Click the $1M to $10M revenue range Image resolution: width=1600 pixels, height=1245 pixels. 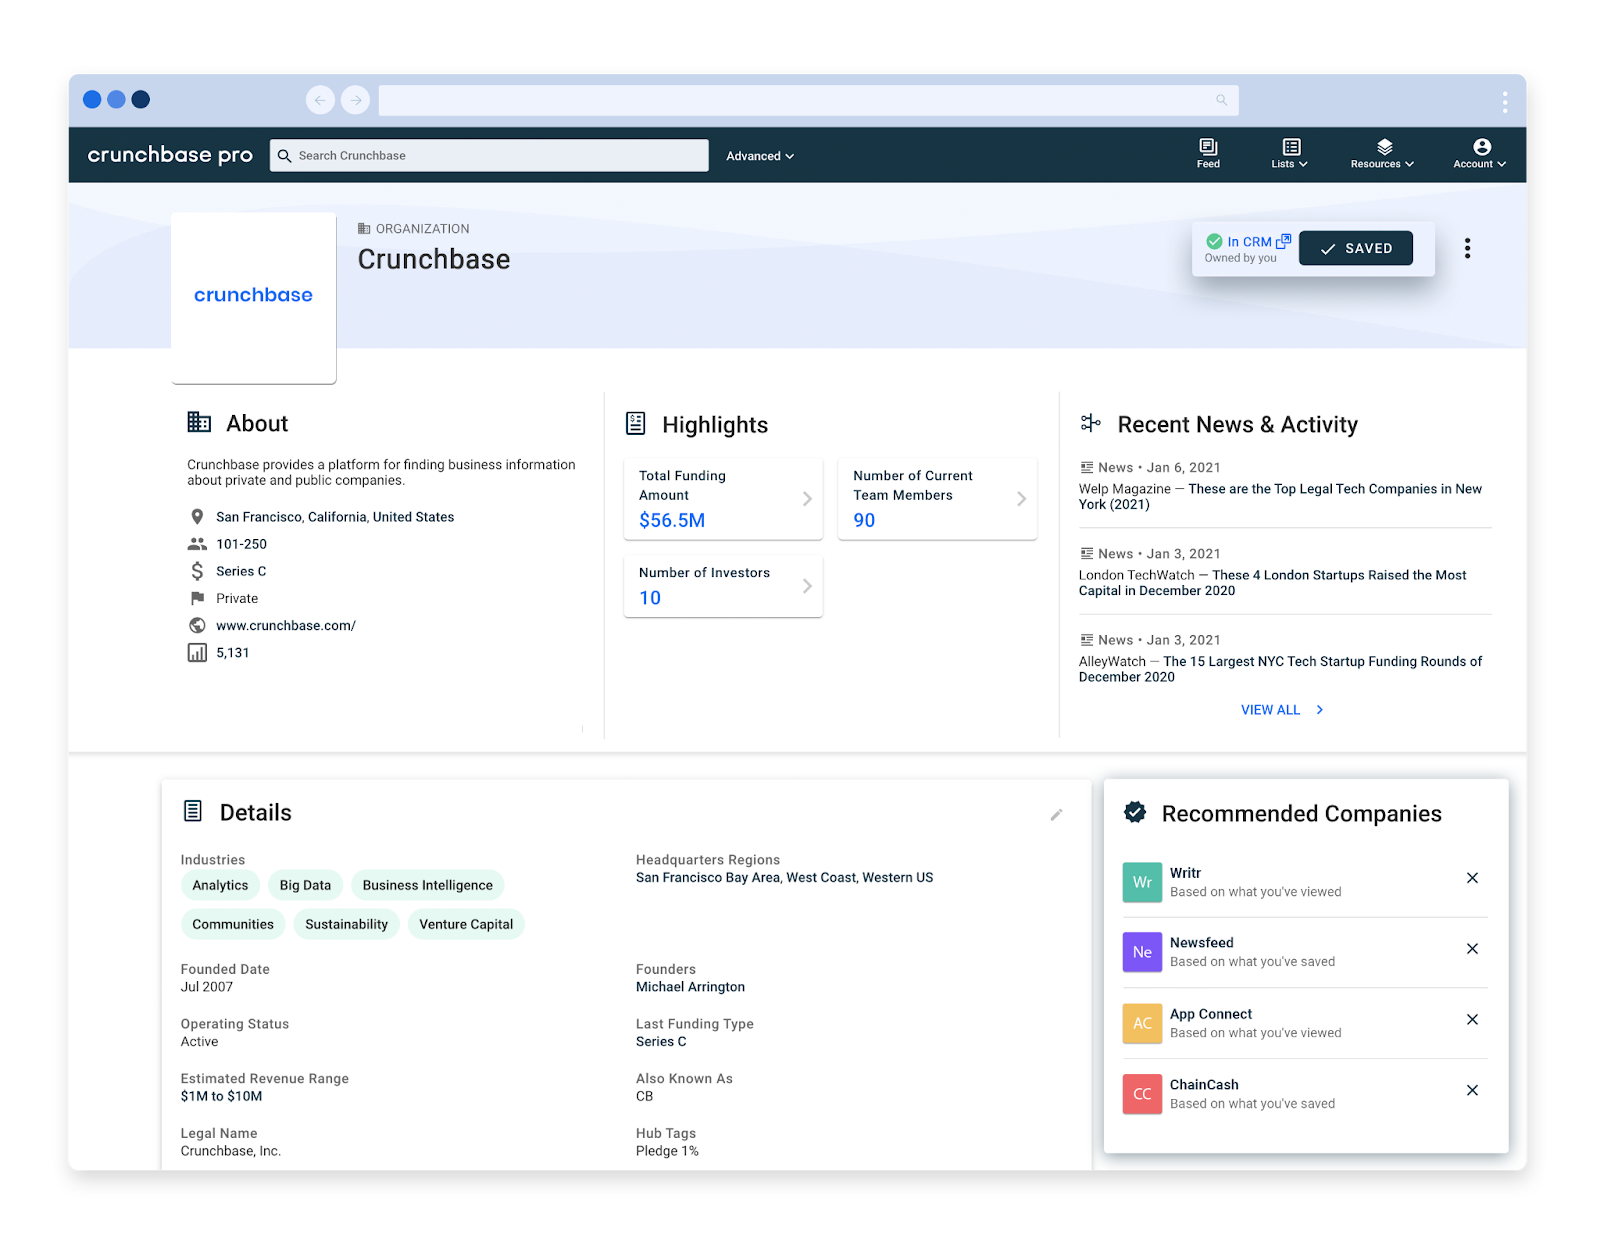coord(222,1096)
